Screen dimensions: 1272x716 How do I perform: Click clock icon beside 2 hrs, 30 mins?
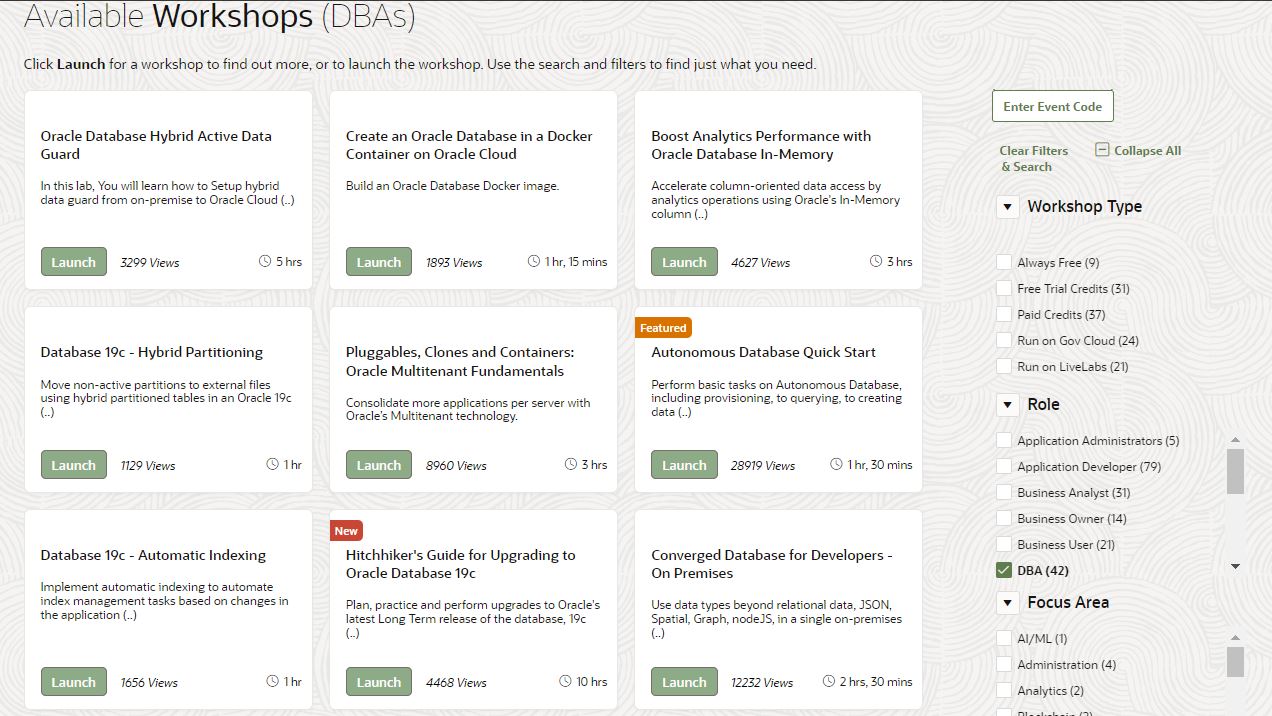(829, 682)
